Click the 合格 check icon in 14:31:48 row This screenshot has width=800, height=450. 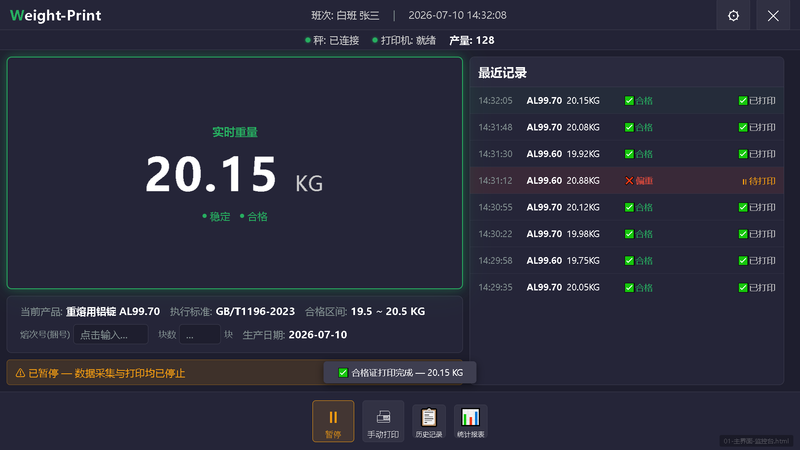pyautogui.click(x=629, y=127)
